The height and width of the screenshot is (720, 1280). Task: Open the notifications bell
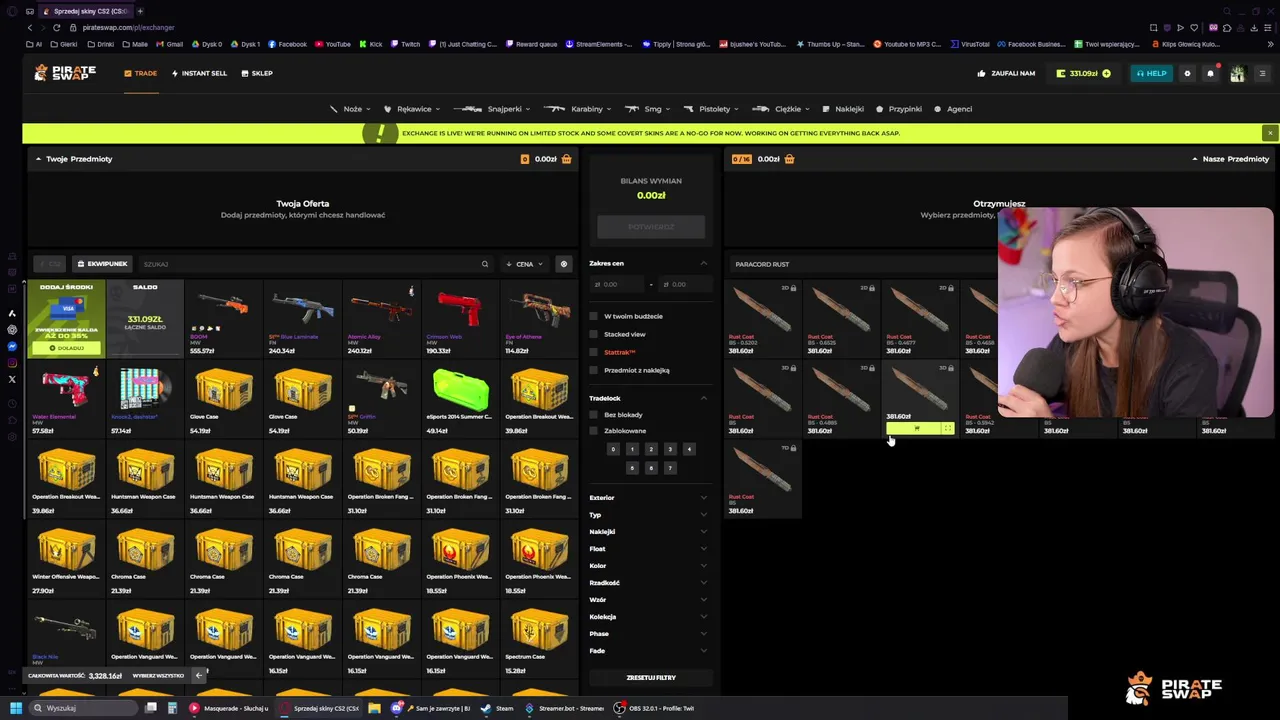coord(1210,73)
